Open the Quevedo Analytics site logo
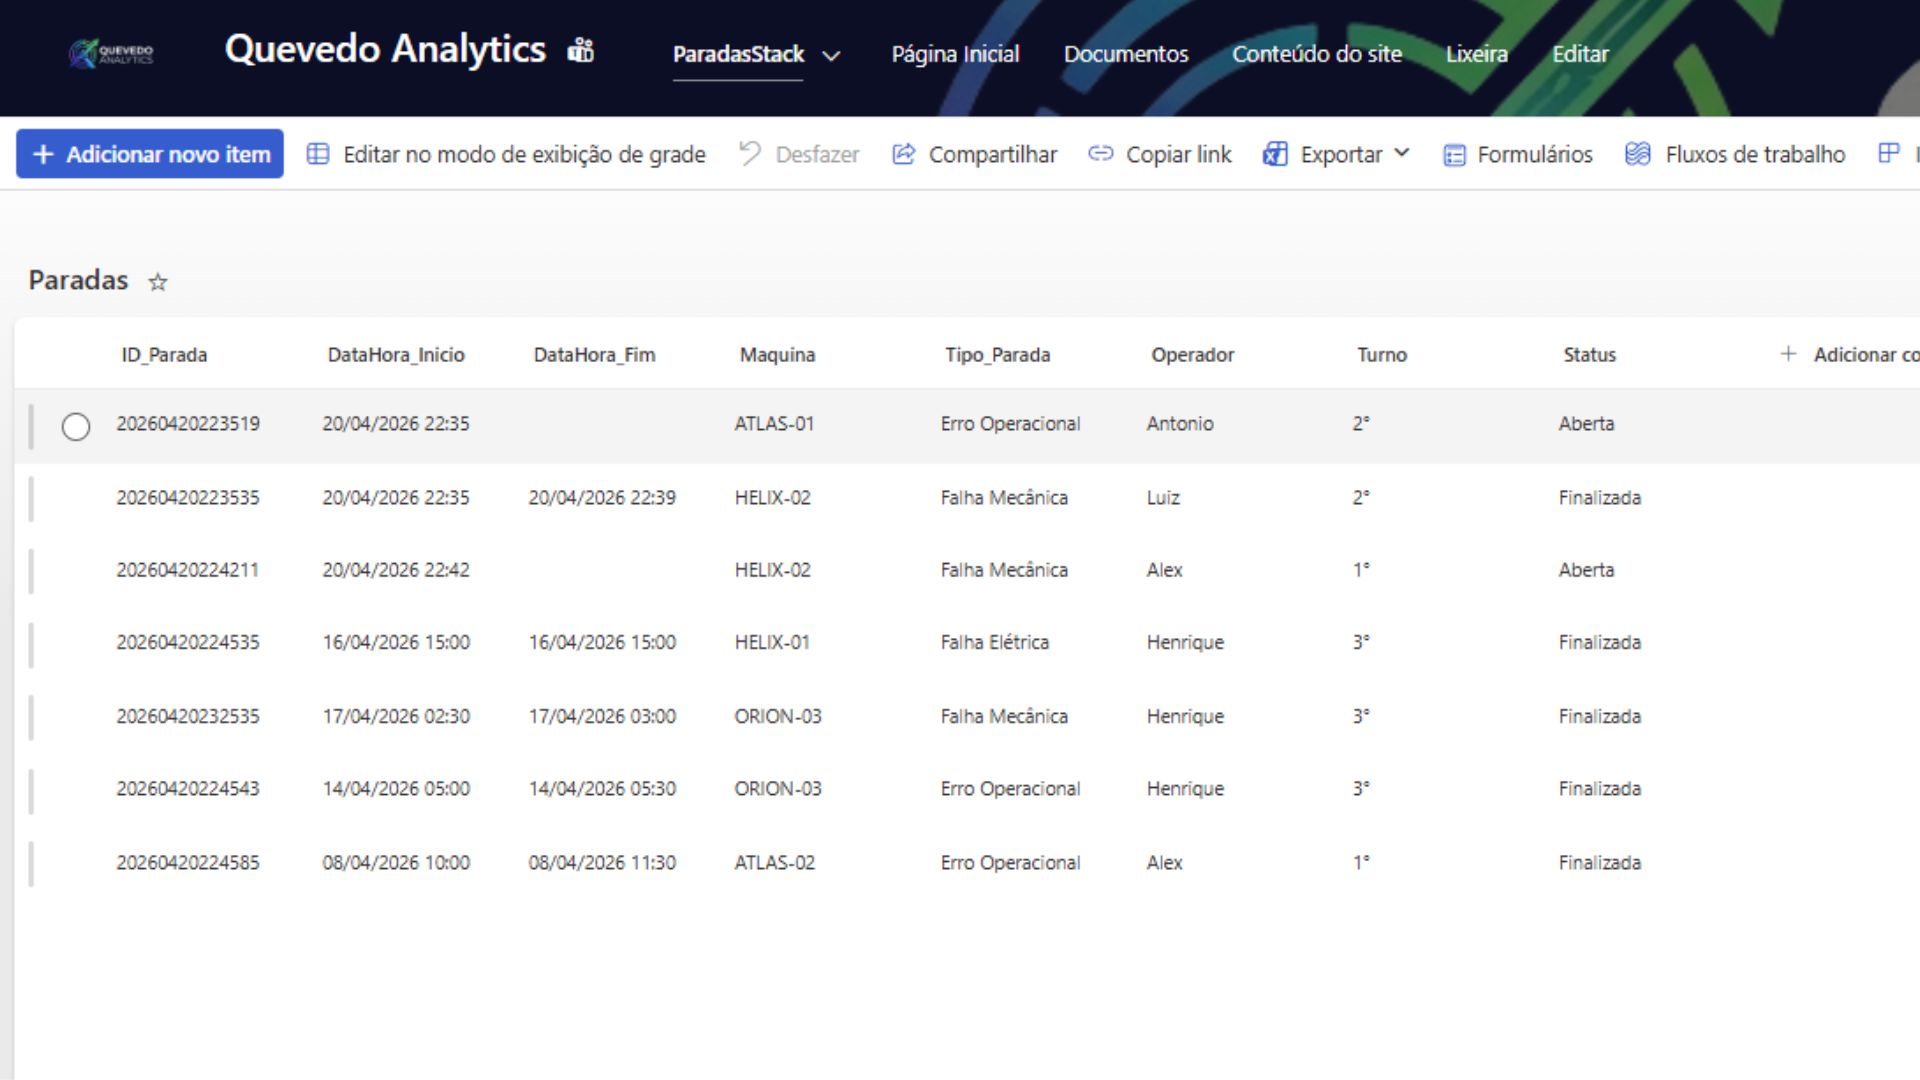This screenshot has height=1080, width=1920. pos(110,54)
